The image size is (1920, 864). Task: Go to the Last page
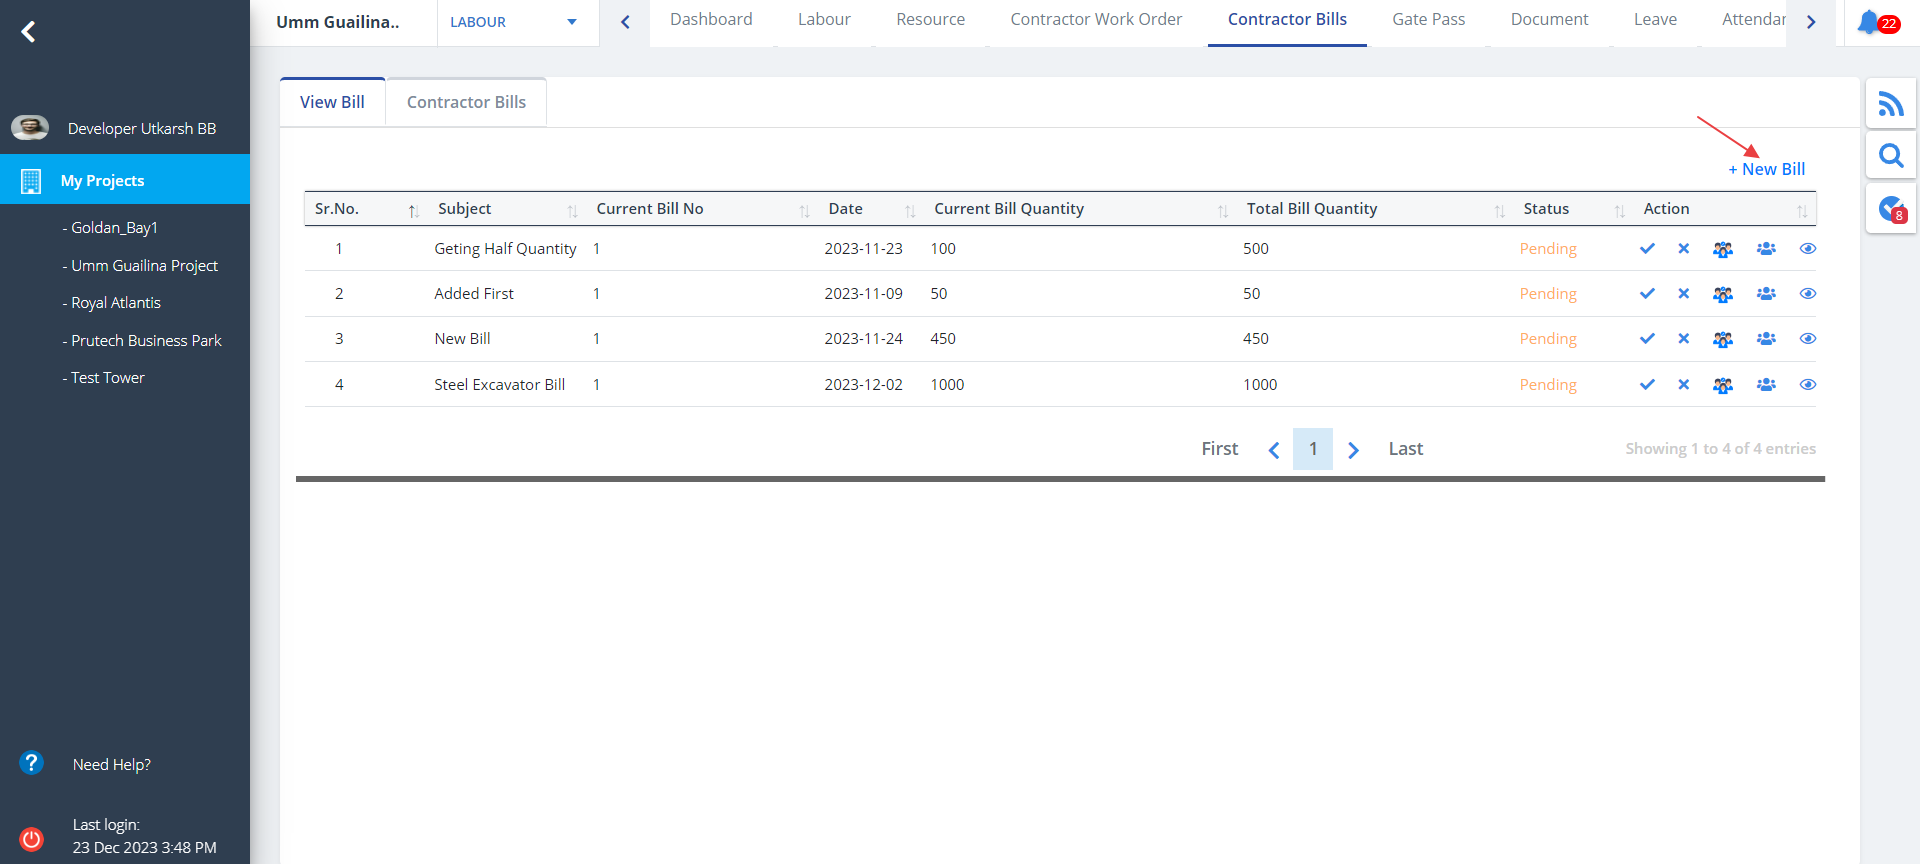(x=1405, y=449)
